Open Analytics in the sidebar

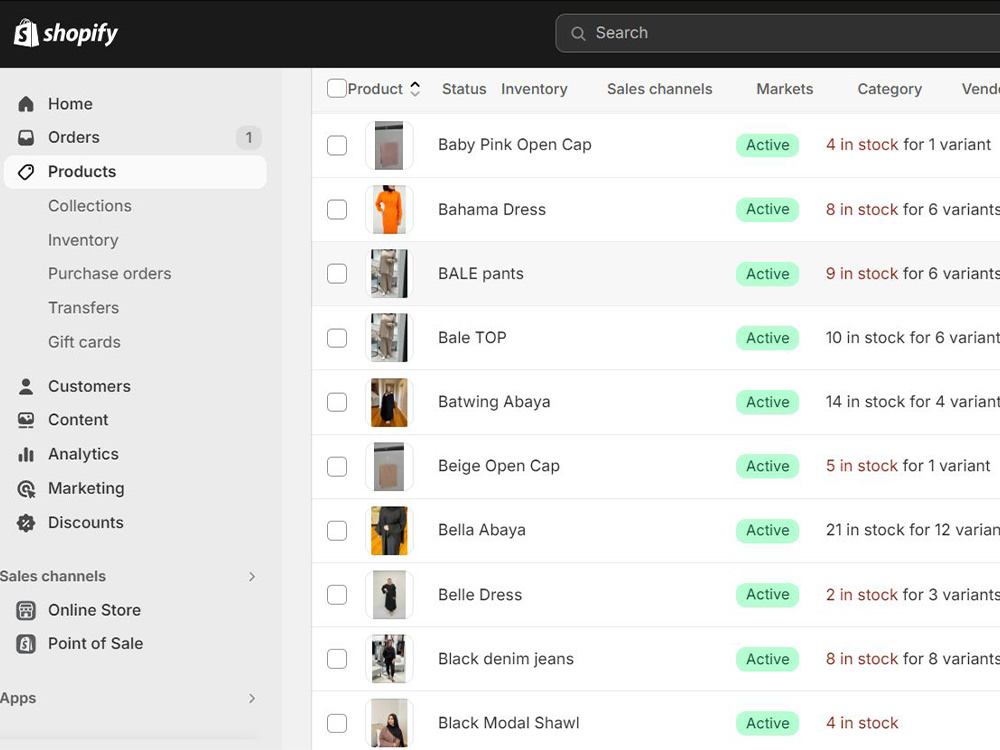[84, 454]
